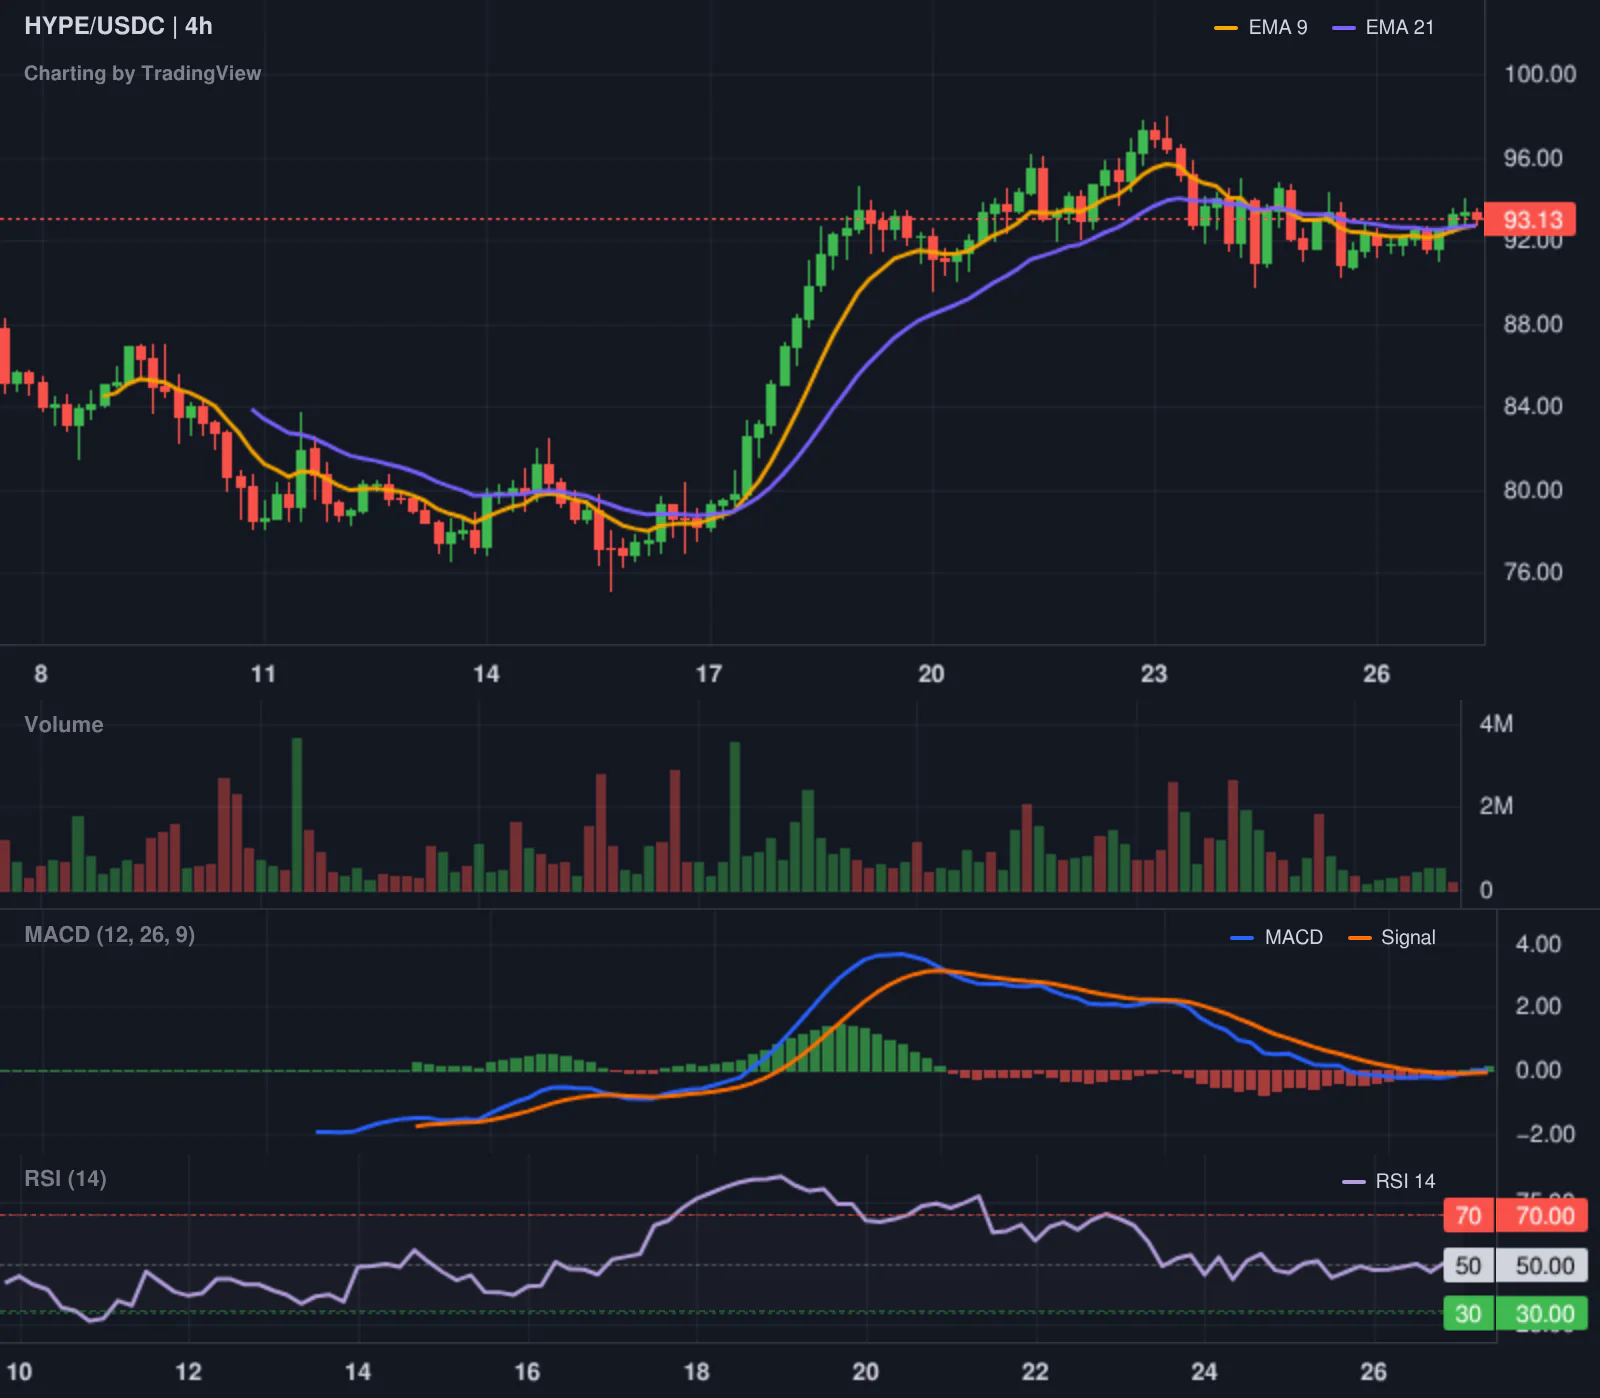Click the 2.00 MACD axis label

(x=1538, y=1006)
